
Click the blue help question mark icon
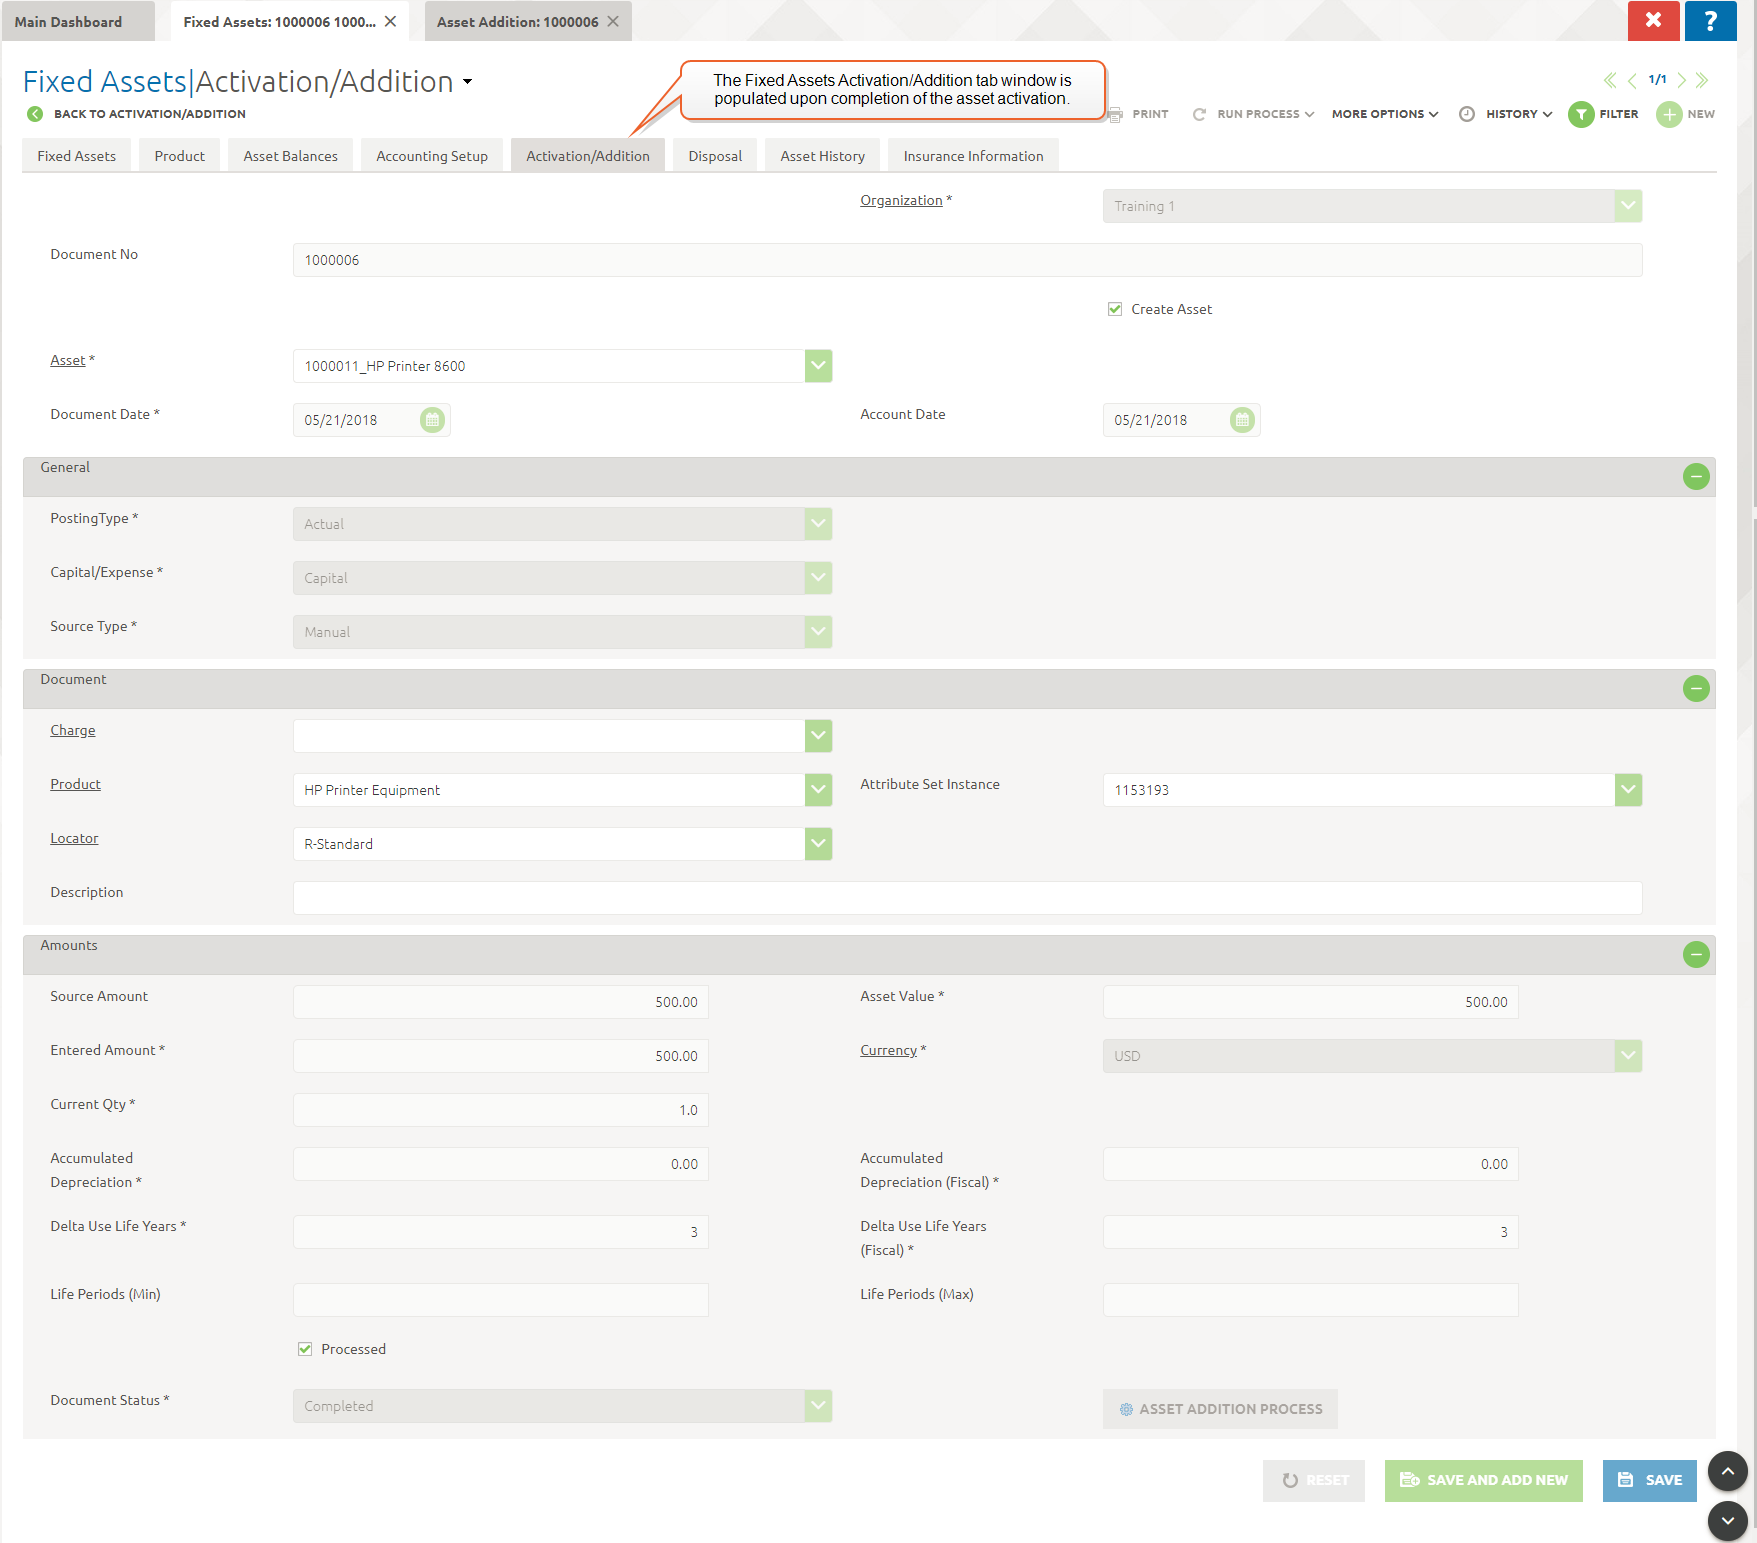(1710, 21)
